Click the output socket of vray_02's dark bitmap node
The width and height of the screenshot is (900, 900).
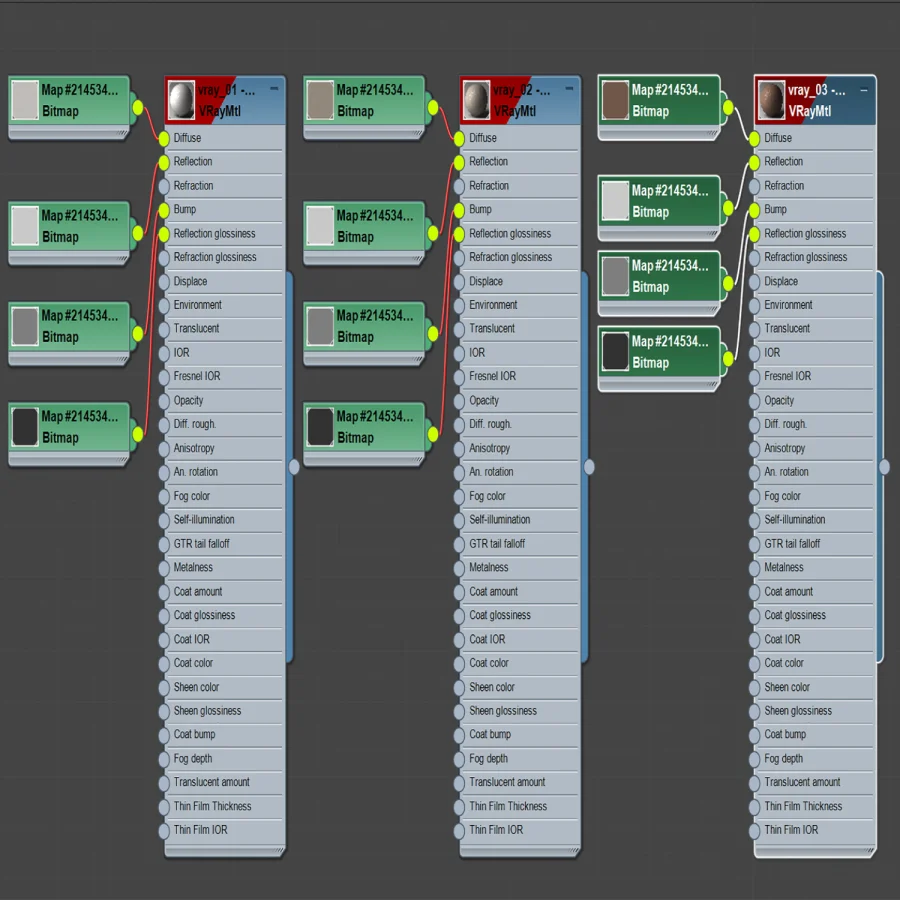(x=433, y=435)
